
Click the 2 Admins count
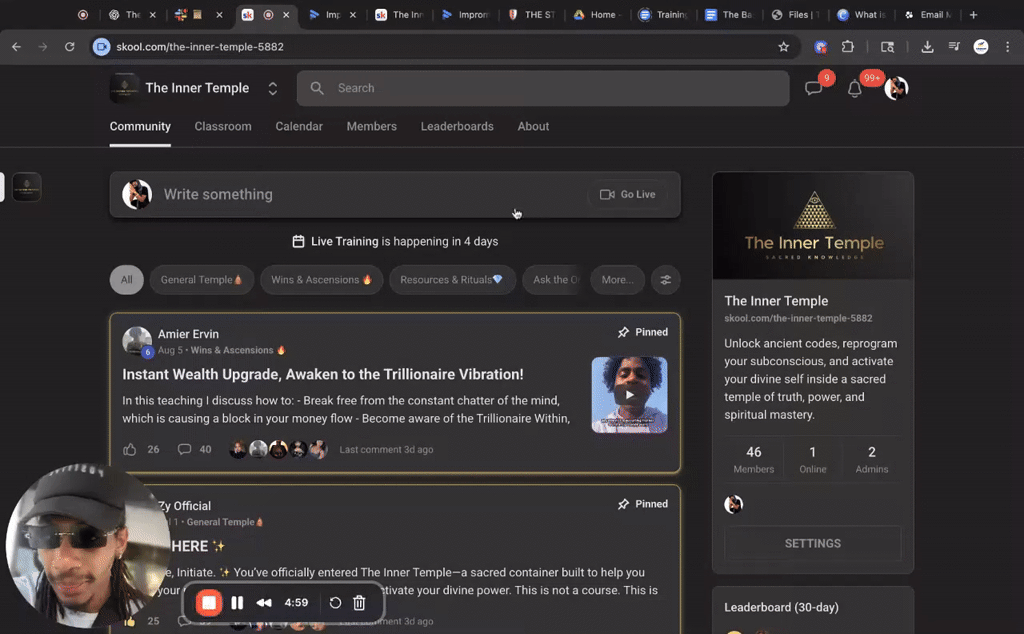871,460
